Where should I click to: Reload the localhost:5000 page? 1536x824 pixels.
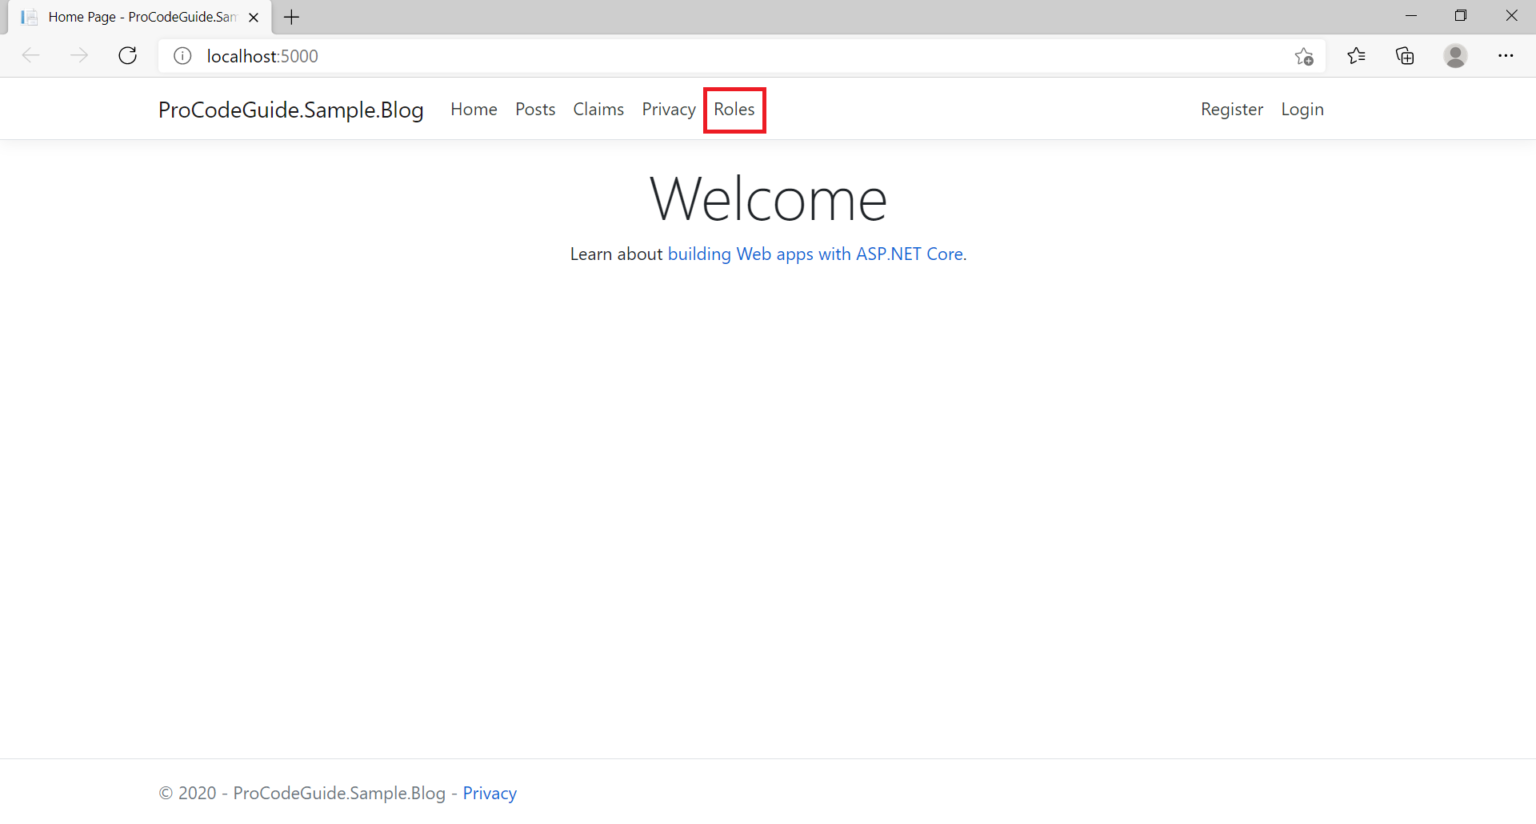127,55
